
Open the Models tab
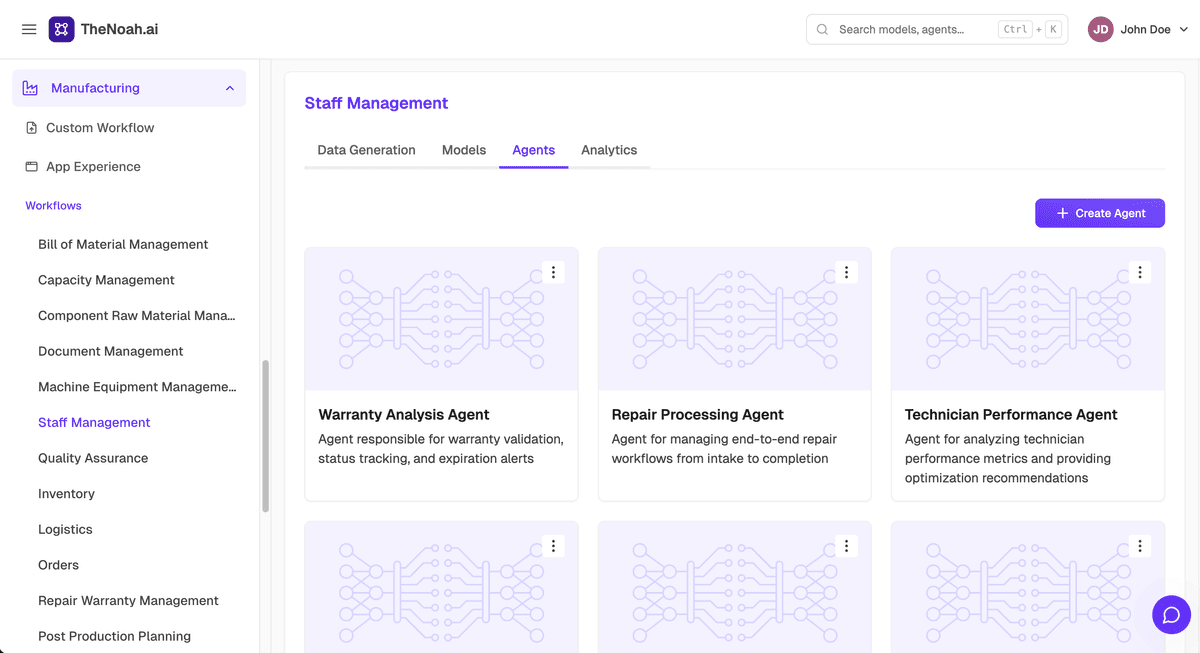tap(464, 150)
